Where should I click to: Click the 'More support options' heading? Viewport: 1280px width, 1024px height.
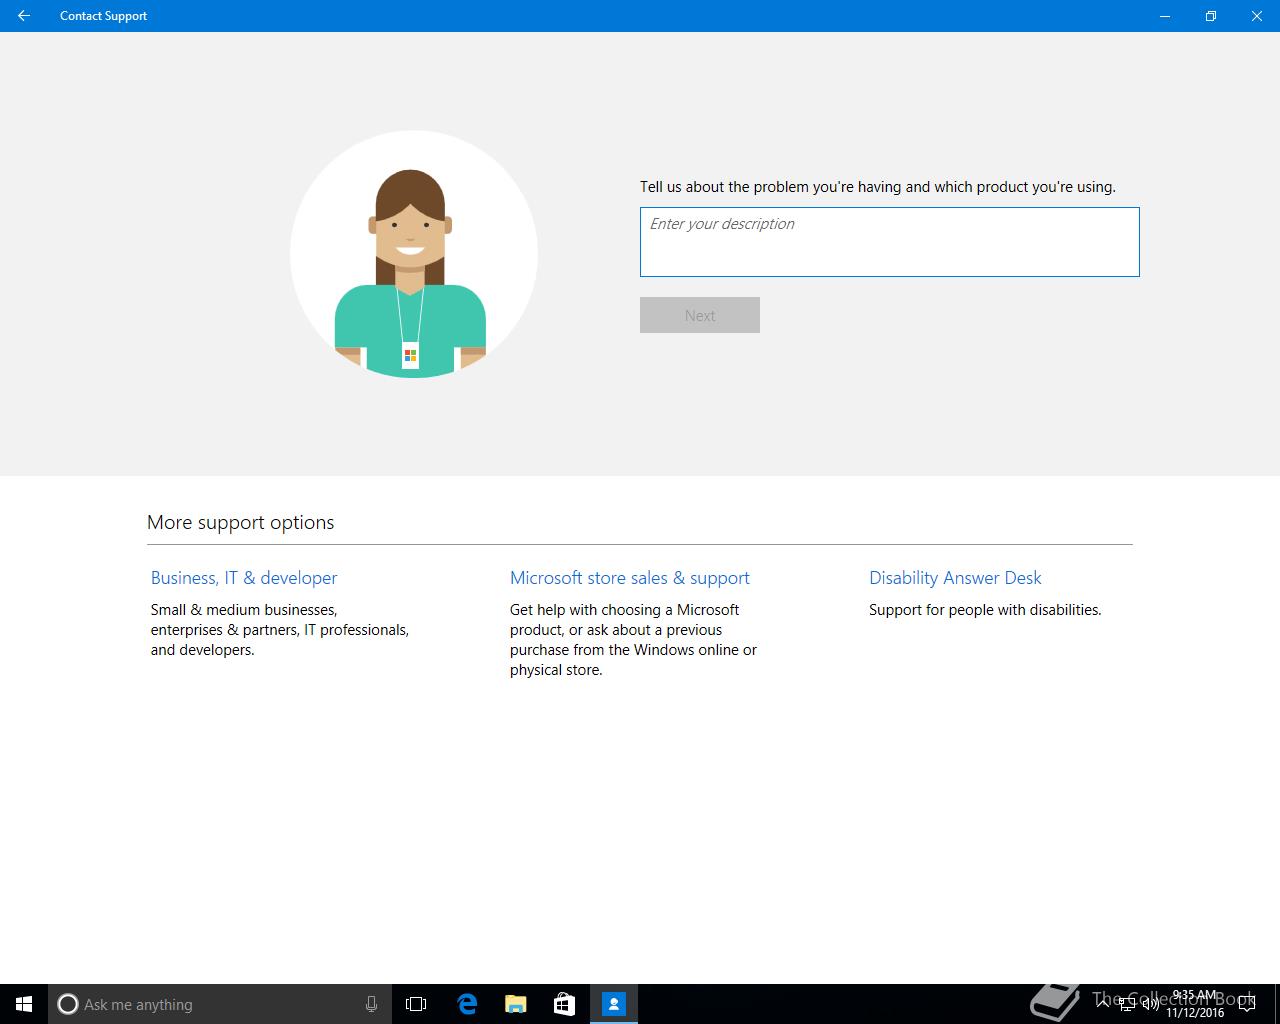241,522
